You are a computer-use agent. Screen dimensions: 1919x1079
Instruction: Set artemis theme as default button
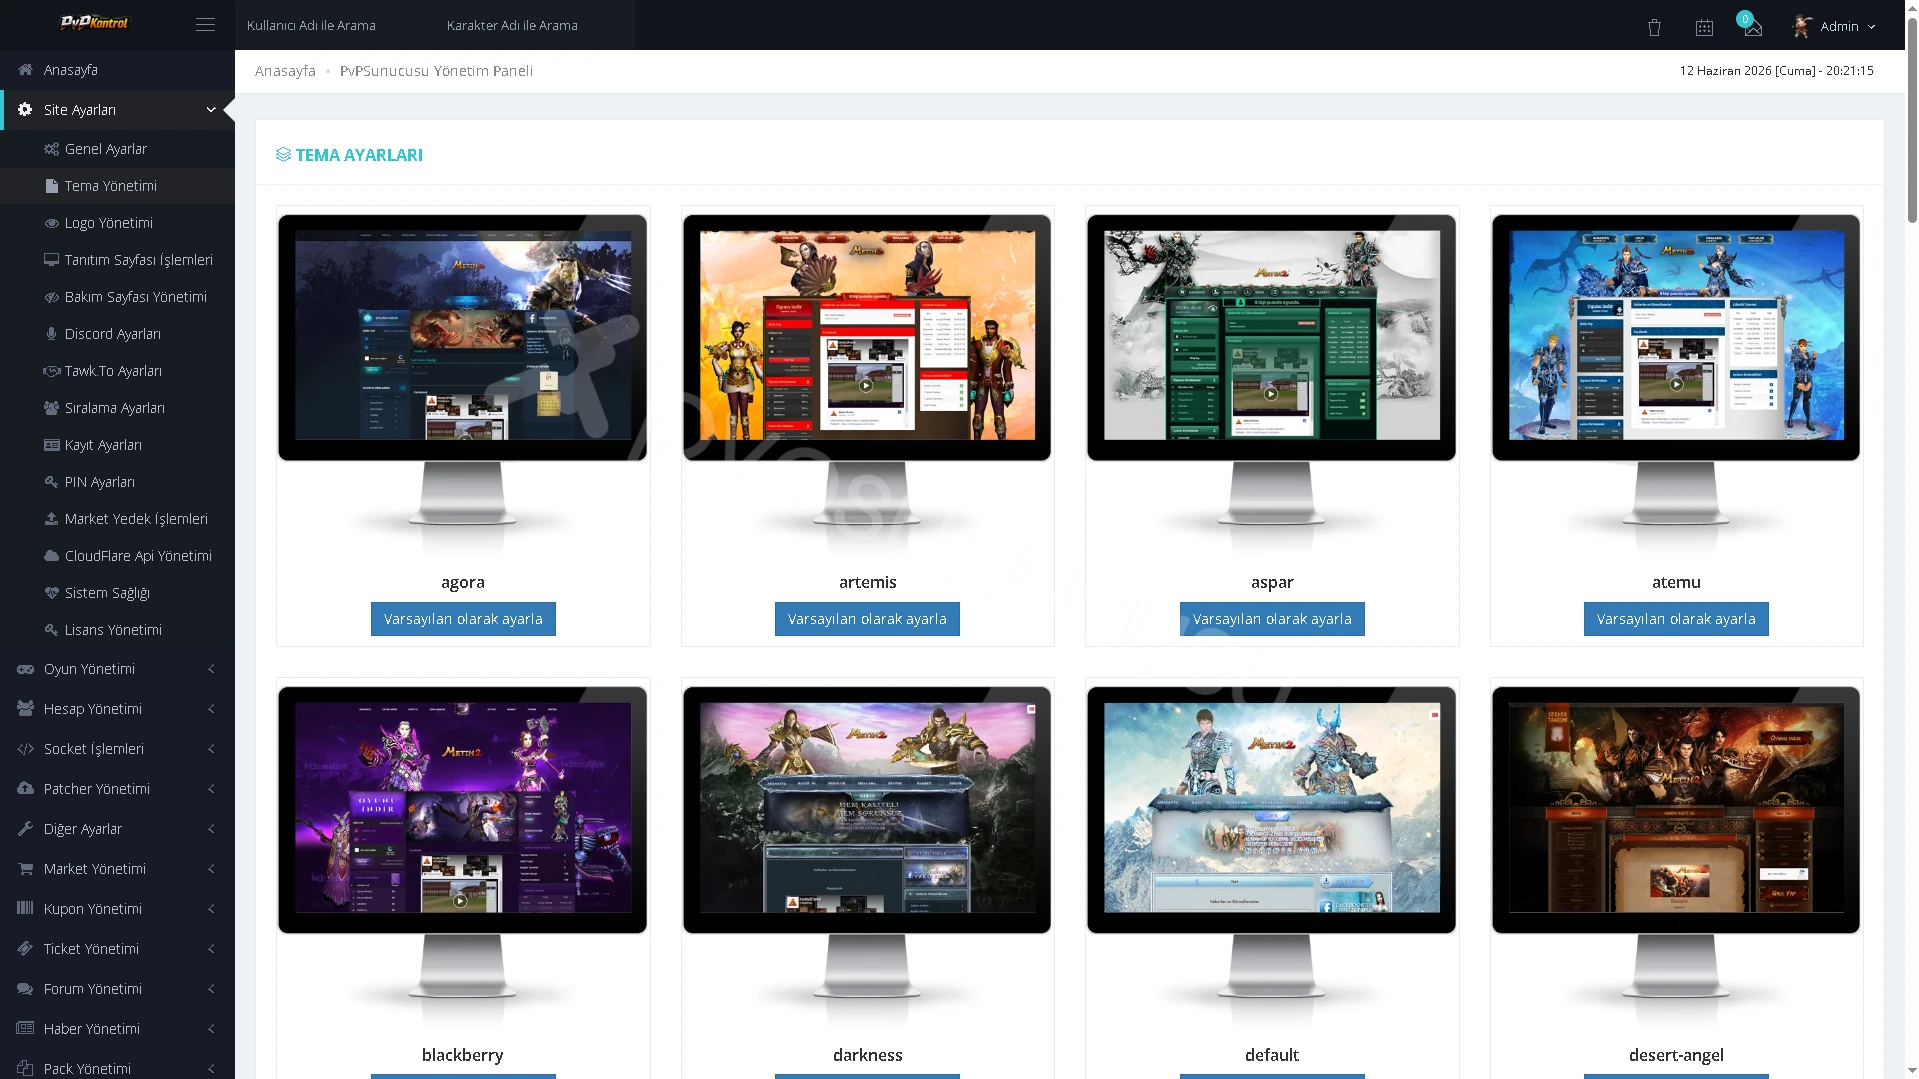pos(867,619)
